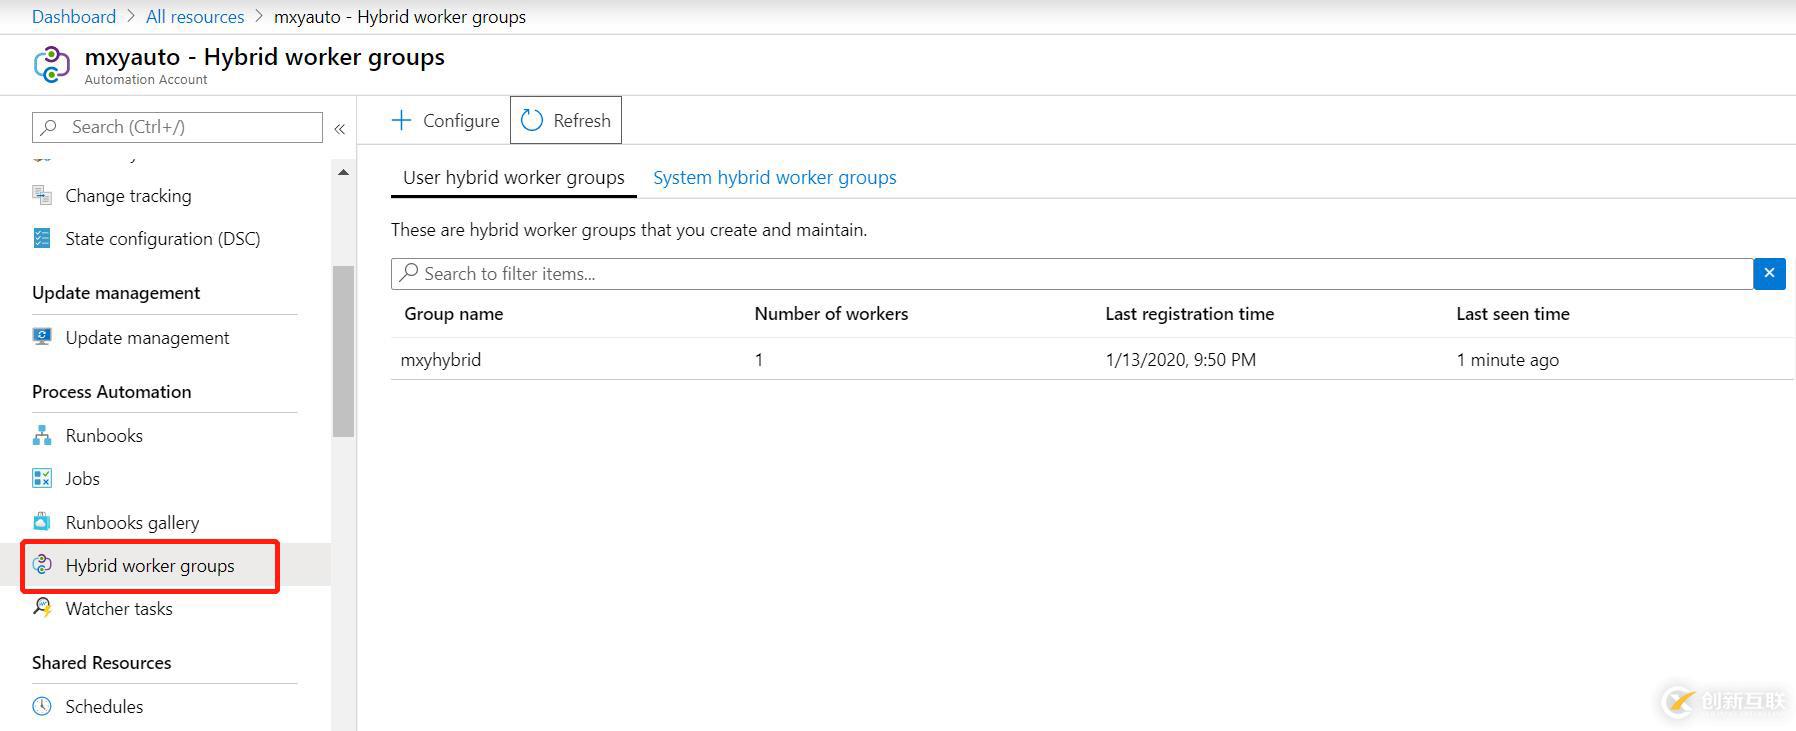1796x731 pixels.
Task: Click magnifier icon in filter items box
Action: coord(409,273)
